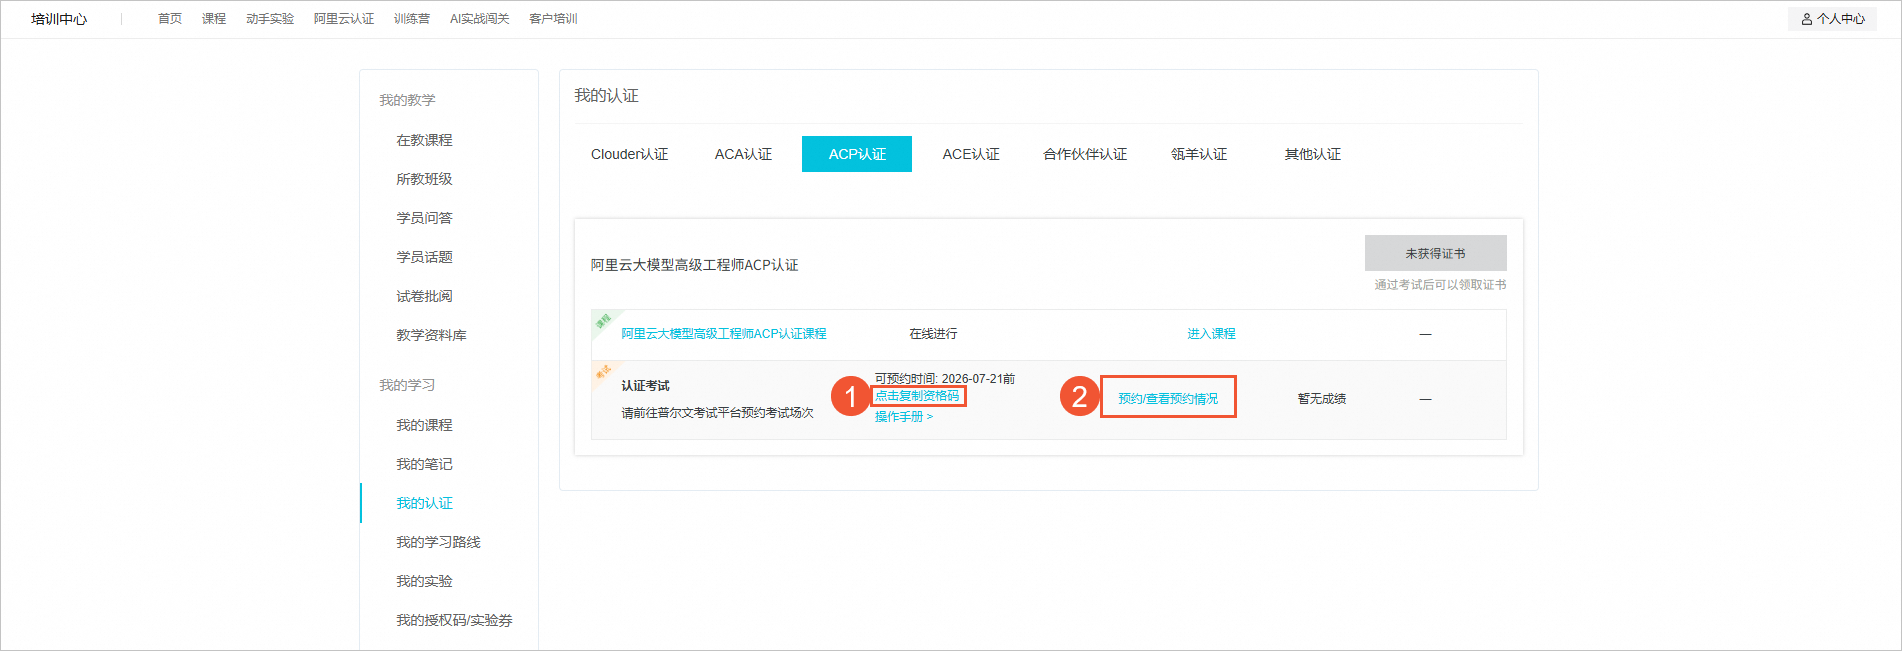1902x651 pixels.
Task: Click 请前往普尔文考试平台预约考试场次 note
Action: click(x=717, y=413)
